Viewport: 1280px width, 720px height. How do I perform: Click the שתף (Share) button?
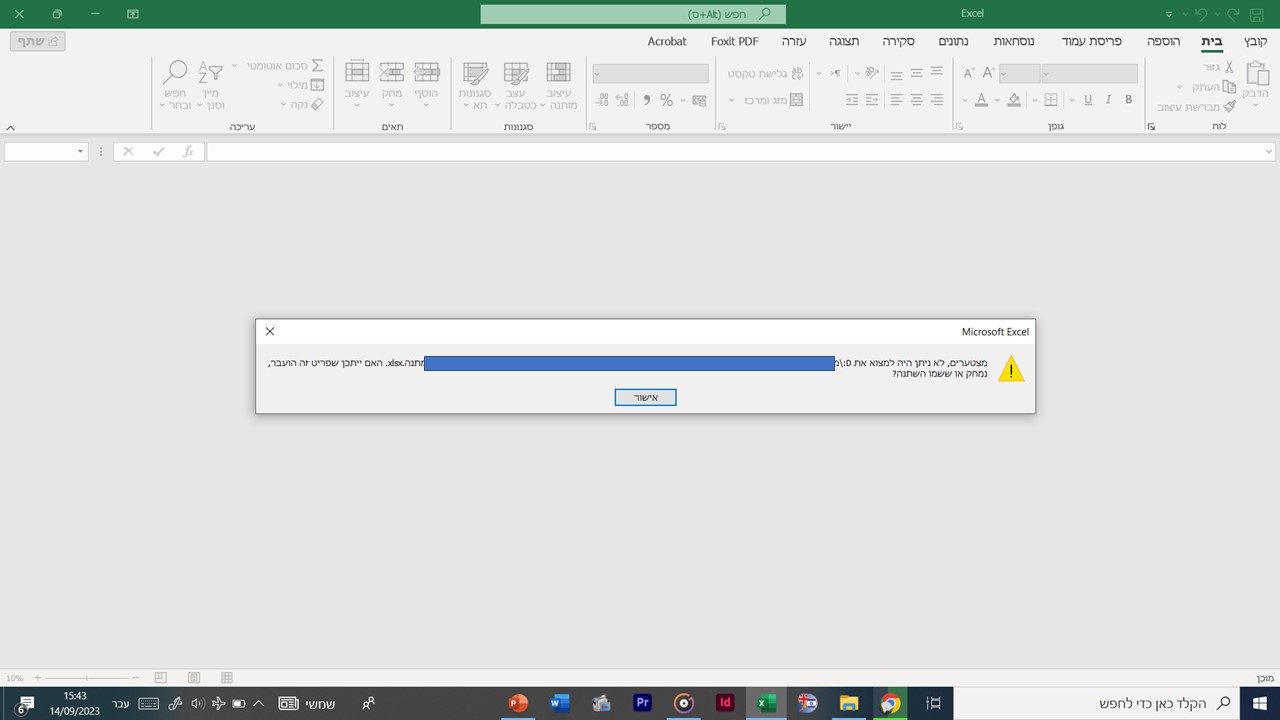click(x=38, y=41)
